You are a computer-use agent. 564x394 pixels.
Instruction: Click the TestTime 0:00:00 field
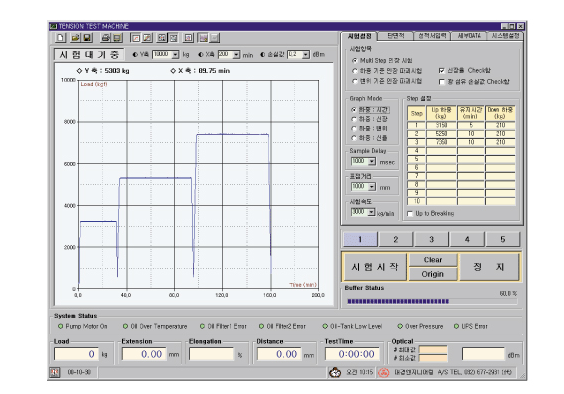352,354
